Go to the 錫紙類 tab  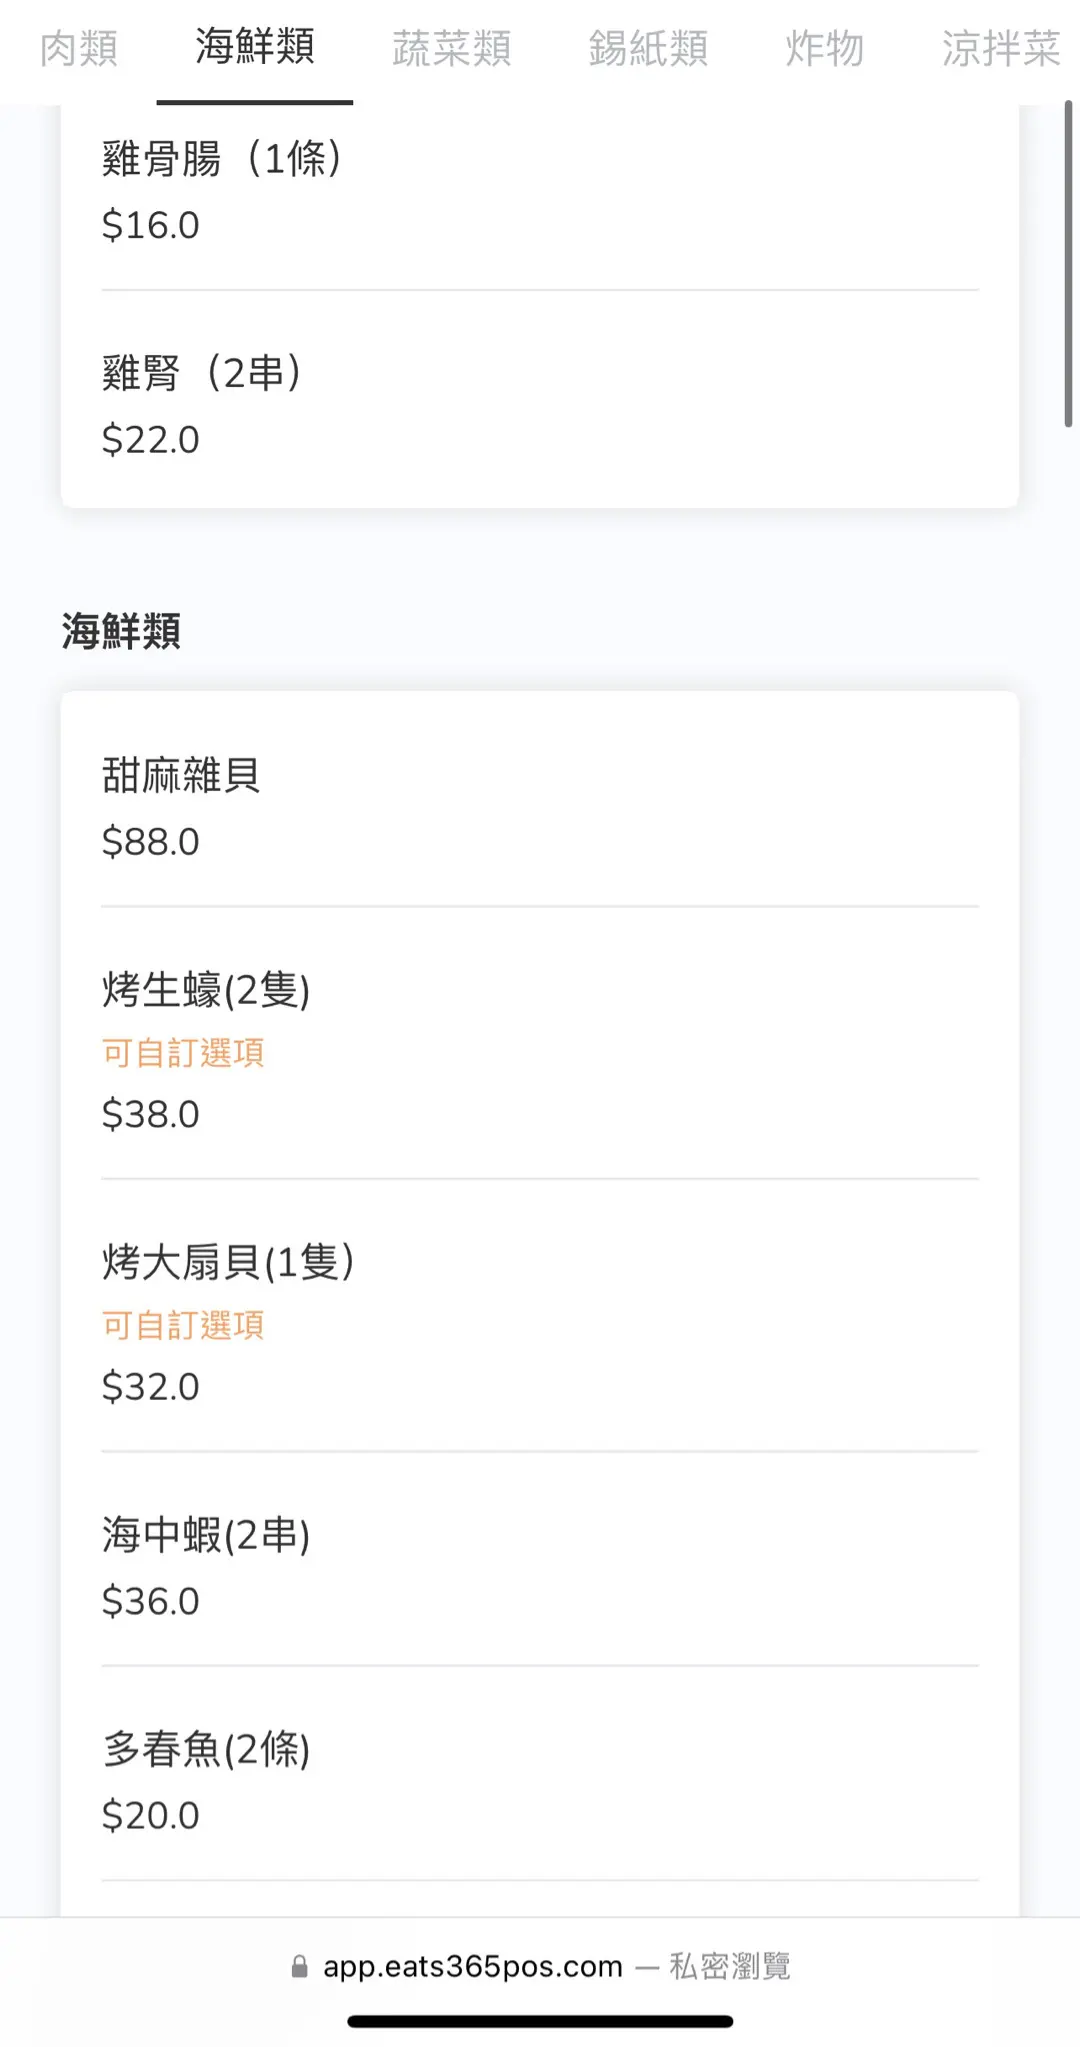[x=648, y=48]
